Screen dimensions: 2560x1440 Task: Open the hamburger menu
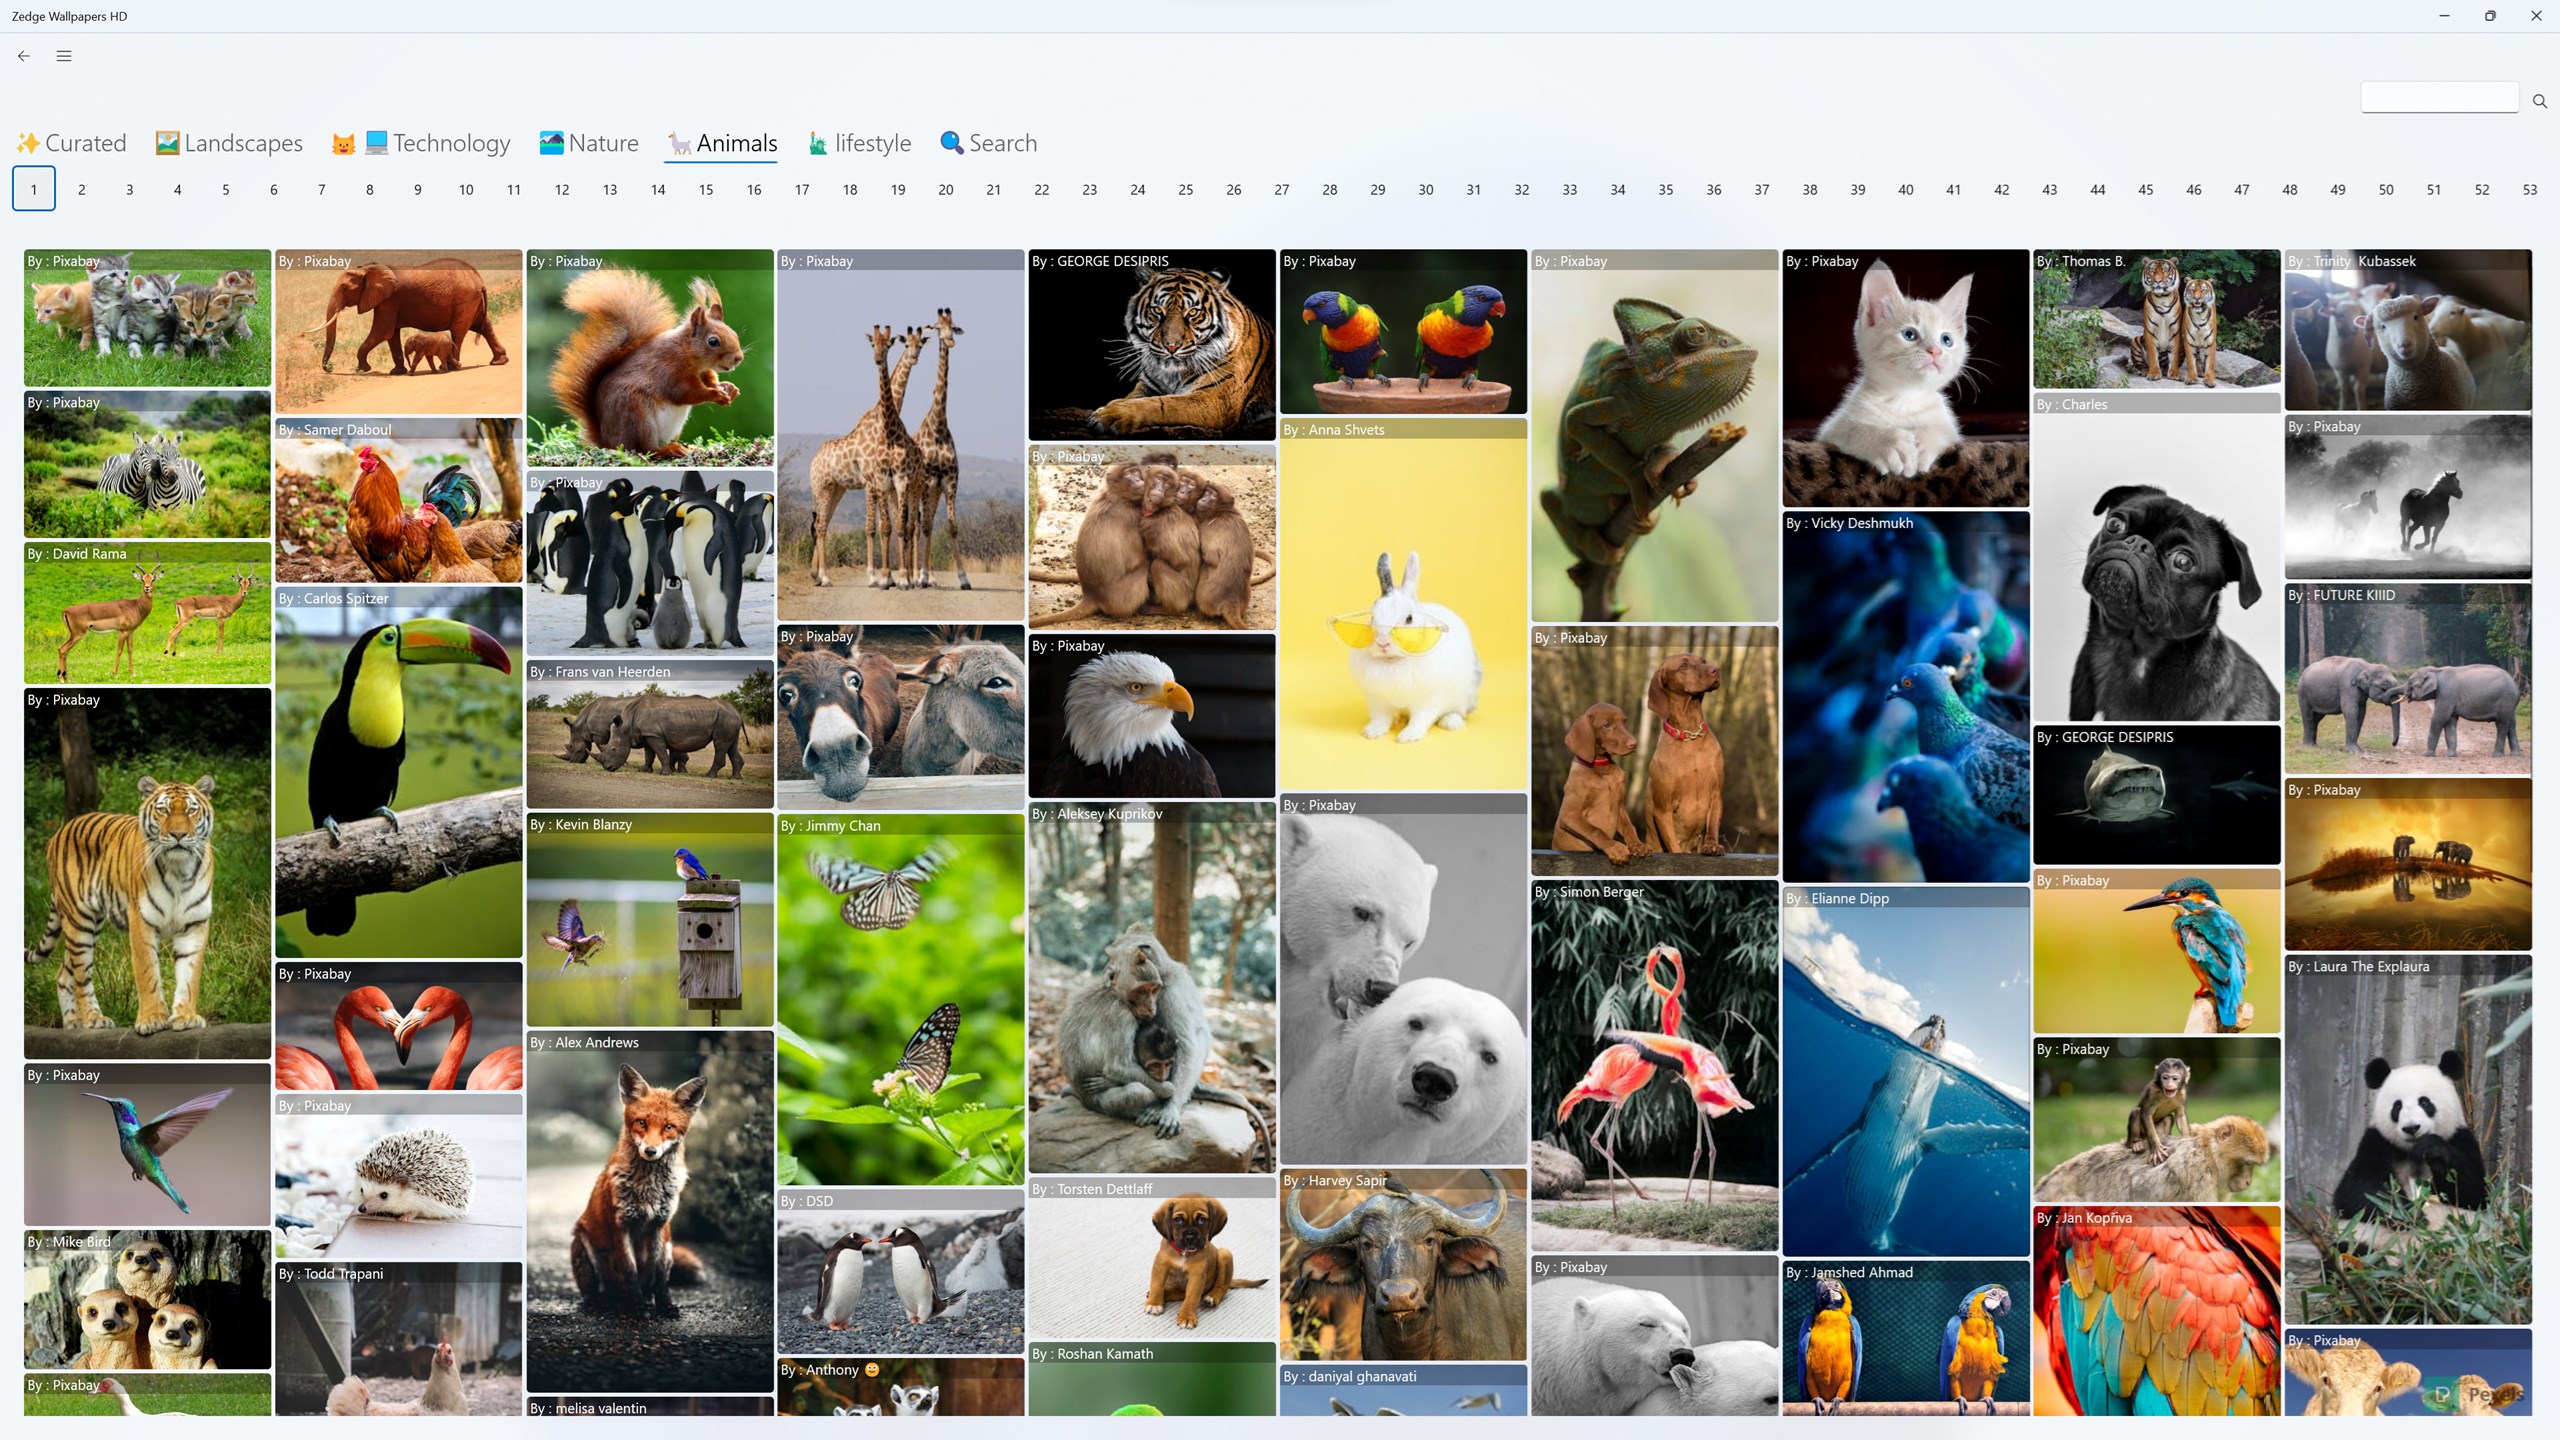(64, 56)
